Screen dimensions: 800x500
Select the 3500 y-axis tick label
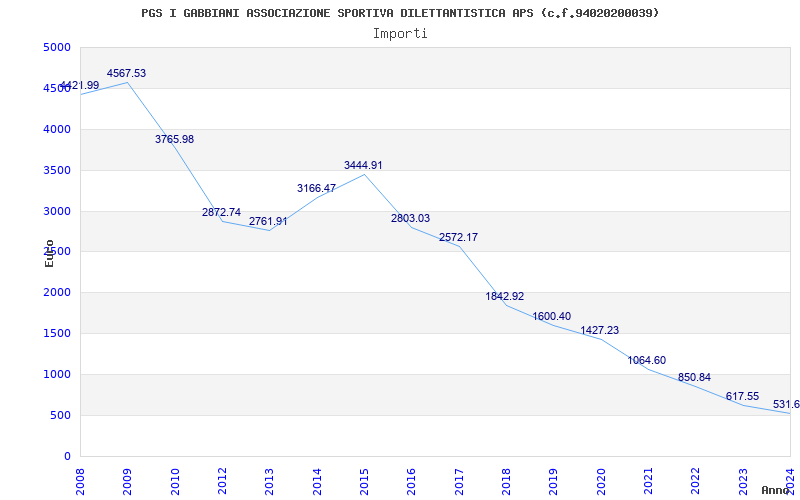[x=57, y=170]
